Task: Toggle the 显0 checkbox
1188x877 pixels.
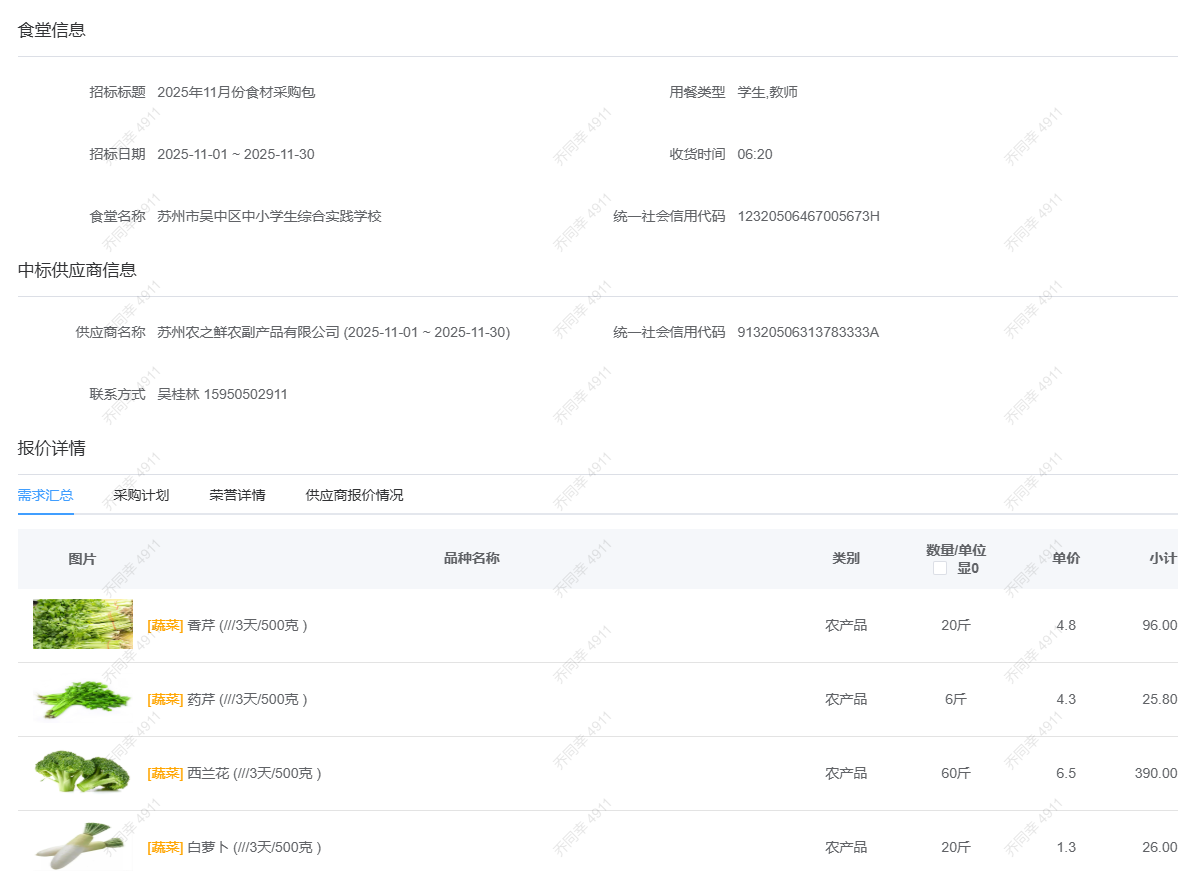Action: click(x=940, y=568)
